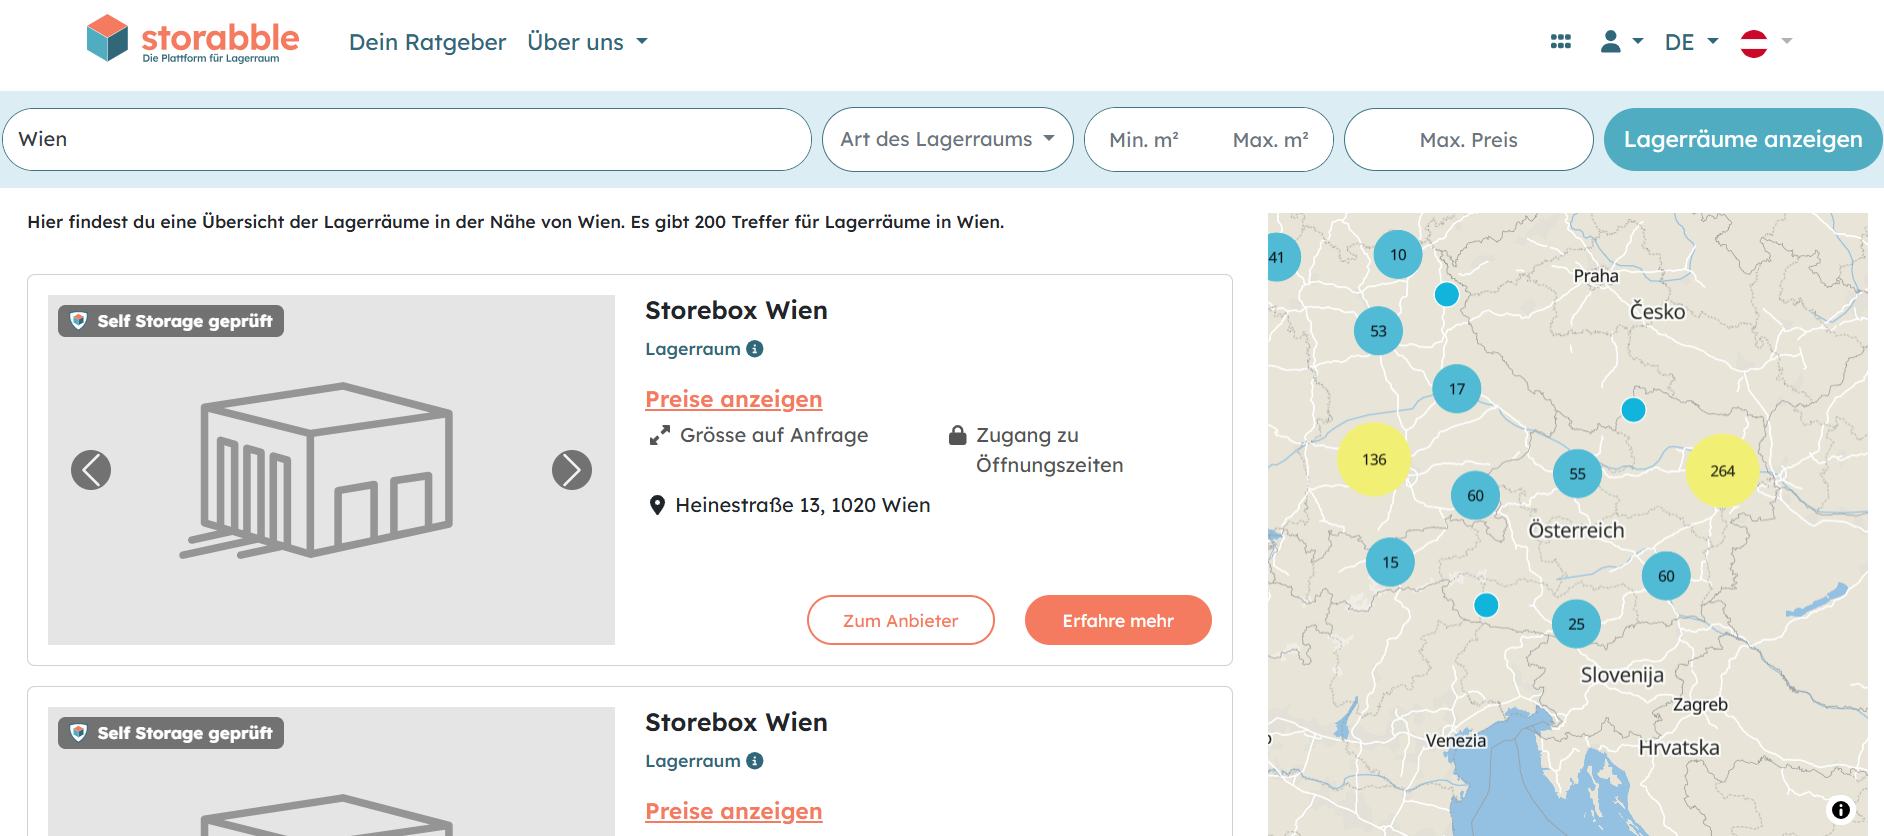Viewport: 1884px width, 836px height.
Task: Select map cluster 10
Action: coord(1398,255)
